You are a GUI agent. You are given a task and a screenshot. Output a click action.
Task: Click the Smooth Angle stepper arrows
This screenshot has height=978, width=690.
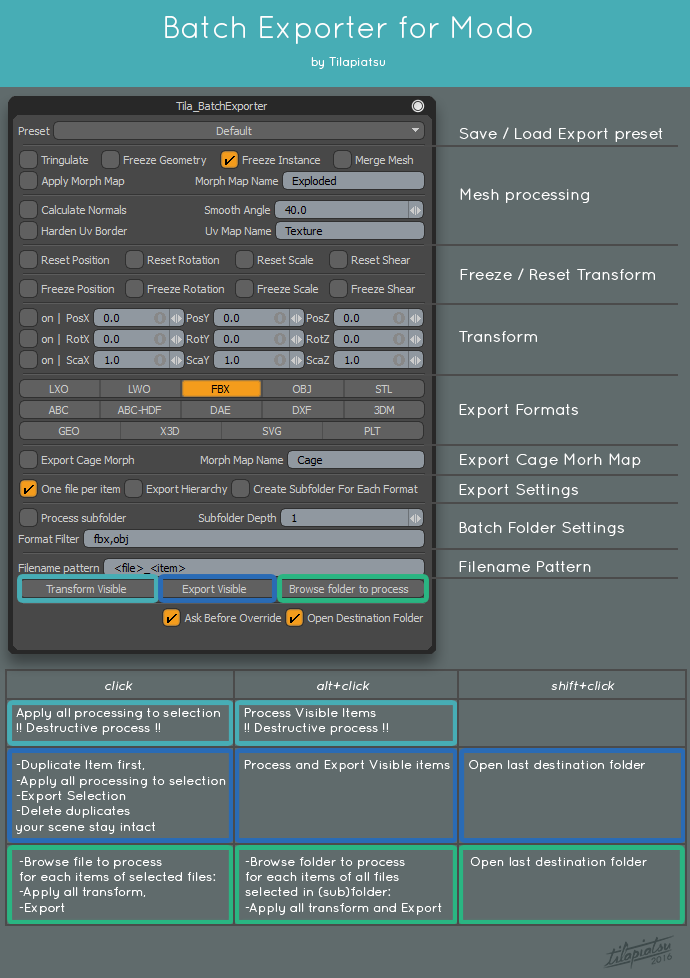[x=415, y=210]
